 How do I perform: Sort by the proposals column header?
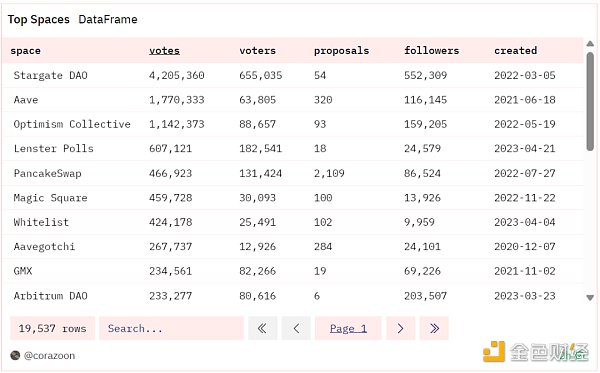[x=341, y=50]
